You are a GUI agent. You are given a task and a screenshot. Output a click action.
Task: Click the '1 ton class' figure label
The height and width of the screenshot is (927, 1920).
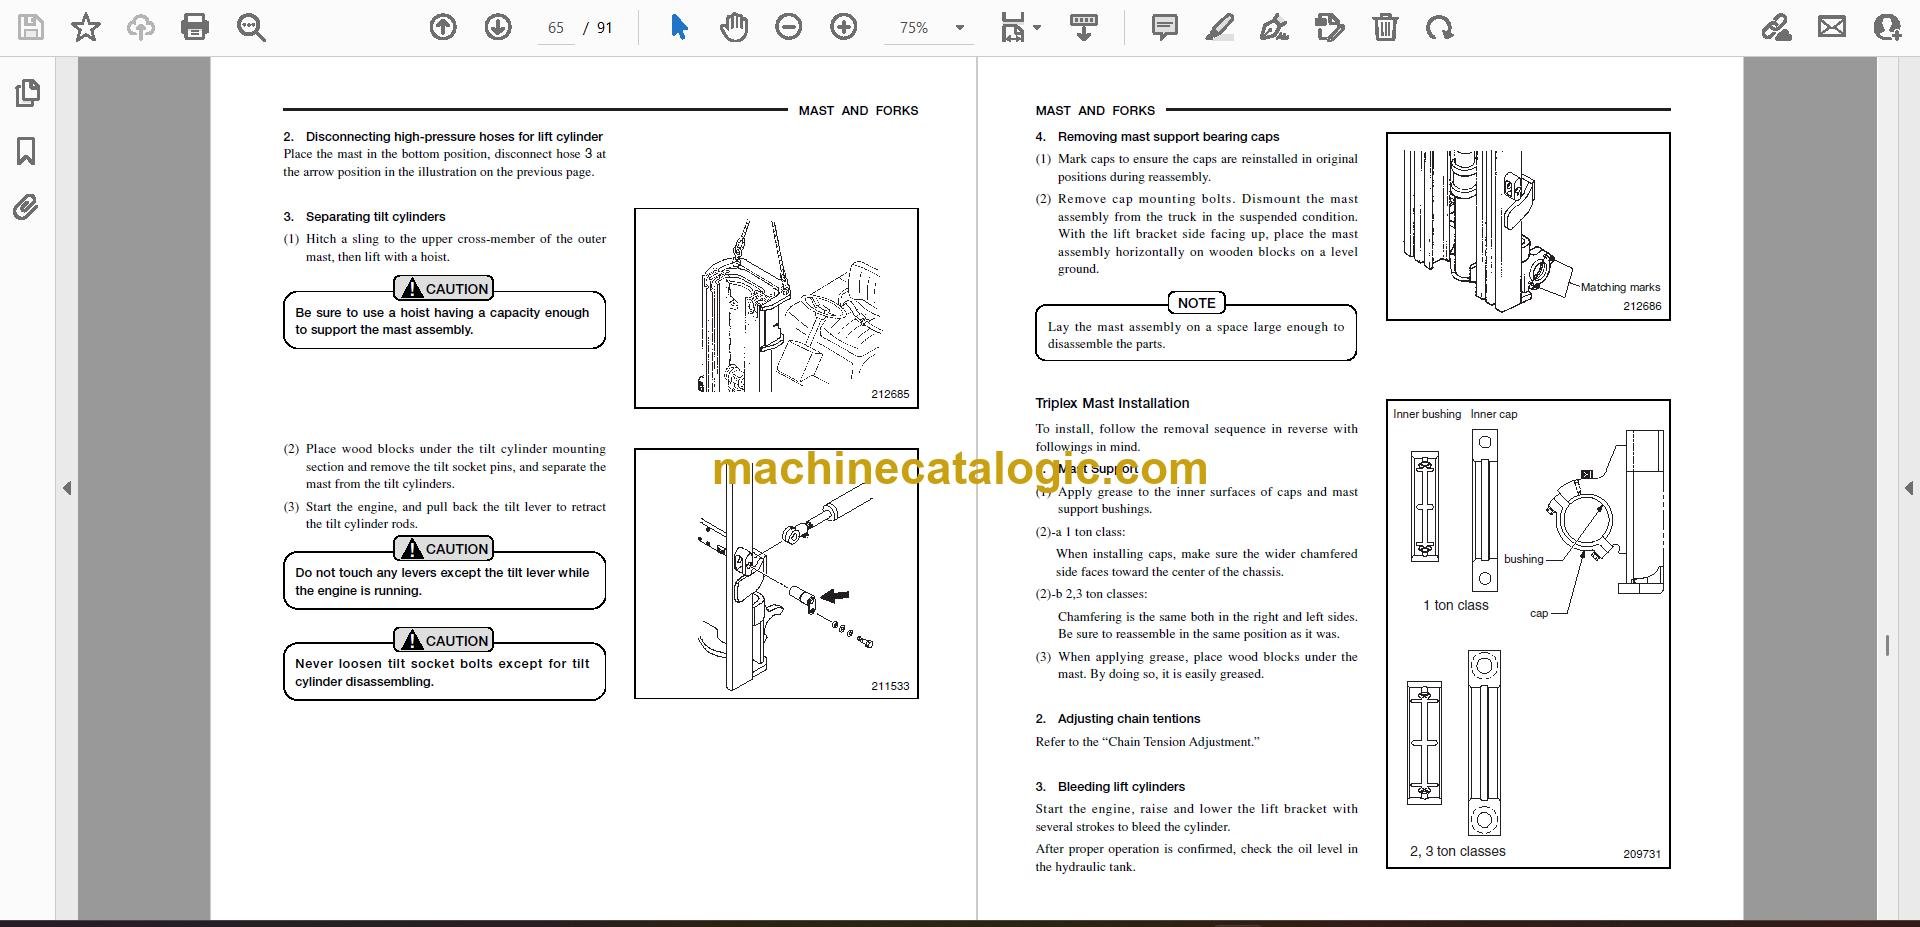(x=1455, y=605)
